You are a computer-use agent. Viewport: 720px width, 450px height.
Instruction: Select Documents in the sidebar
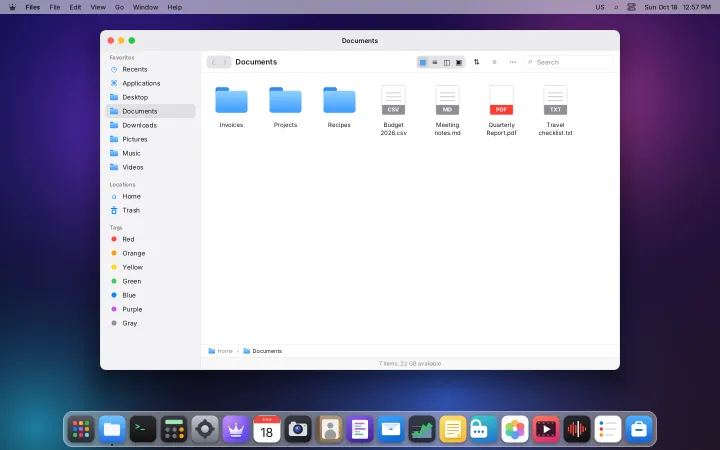151,111
